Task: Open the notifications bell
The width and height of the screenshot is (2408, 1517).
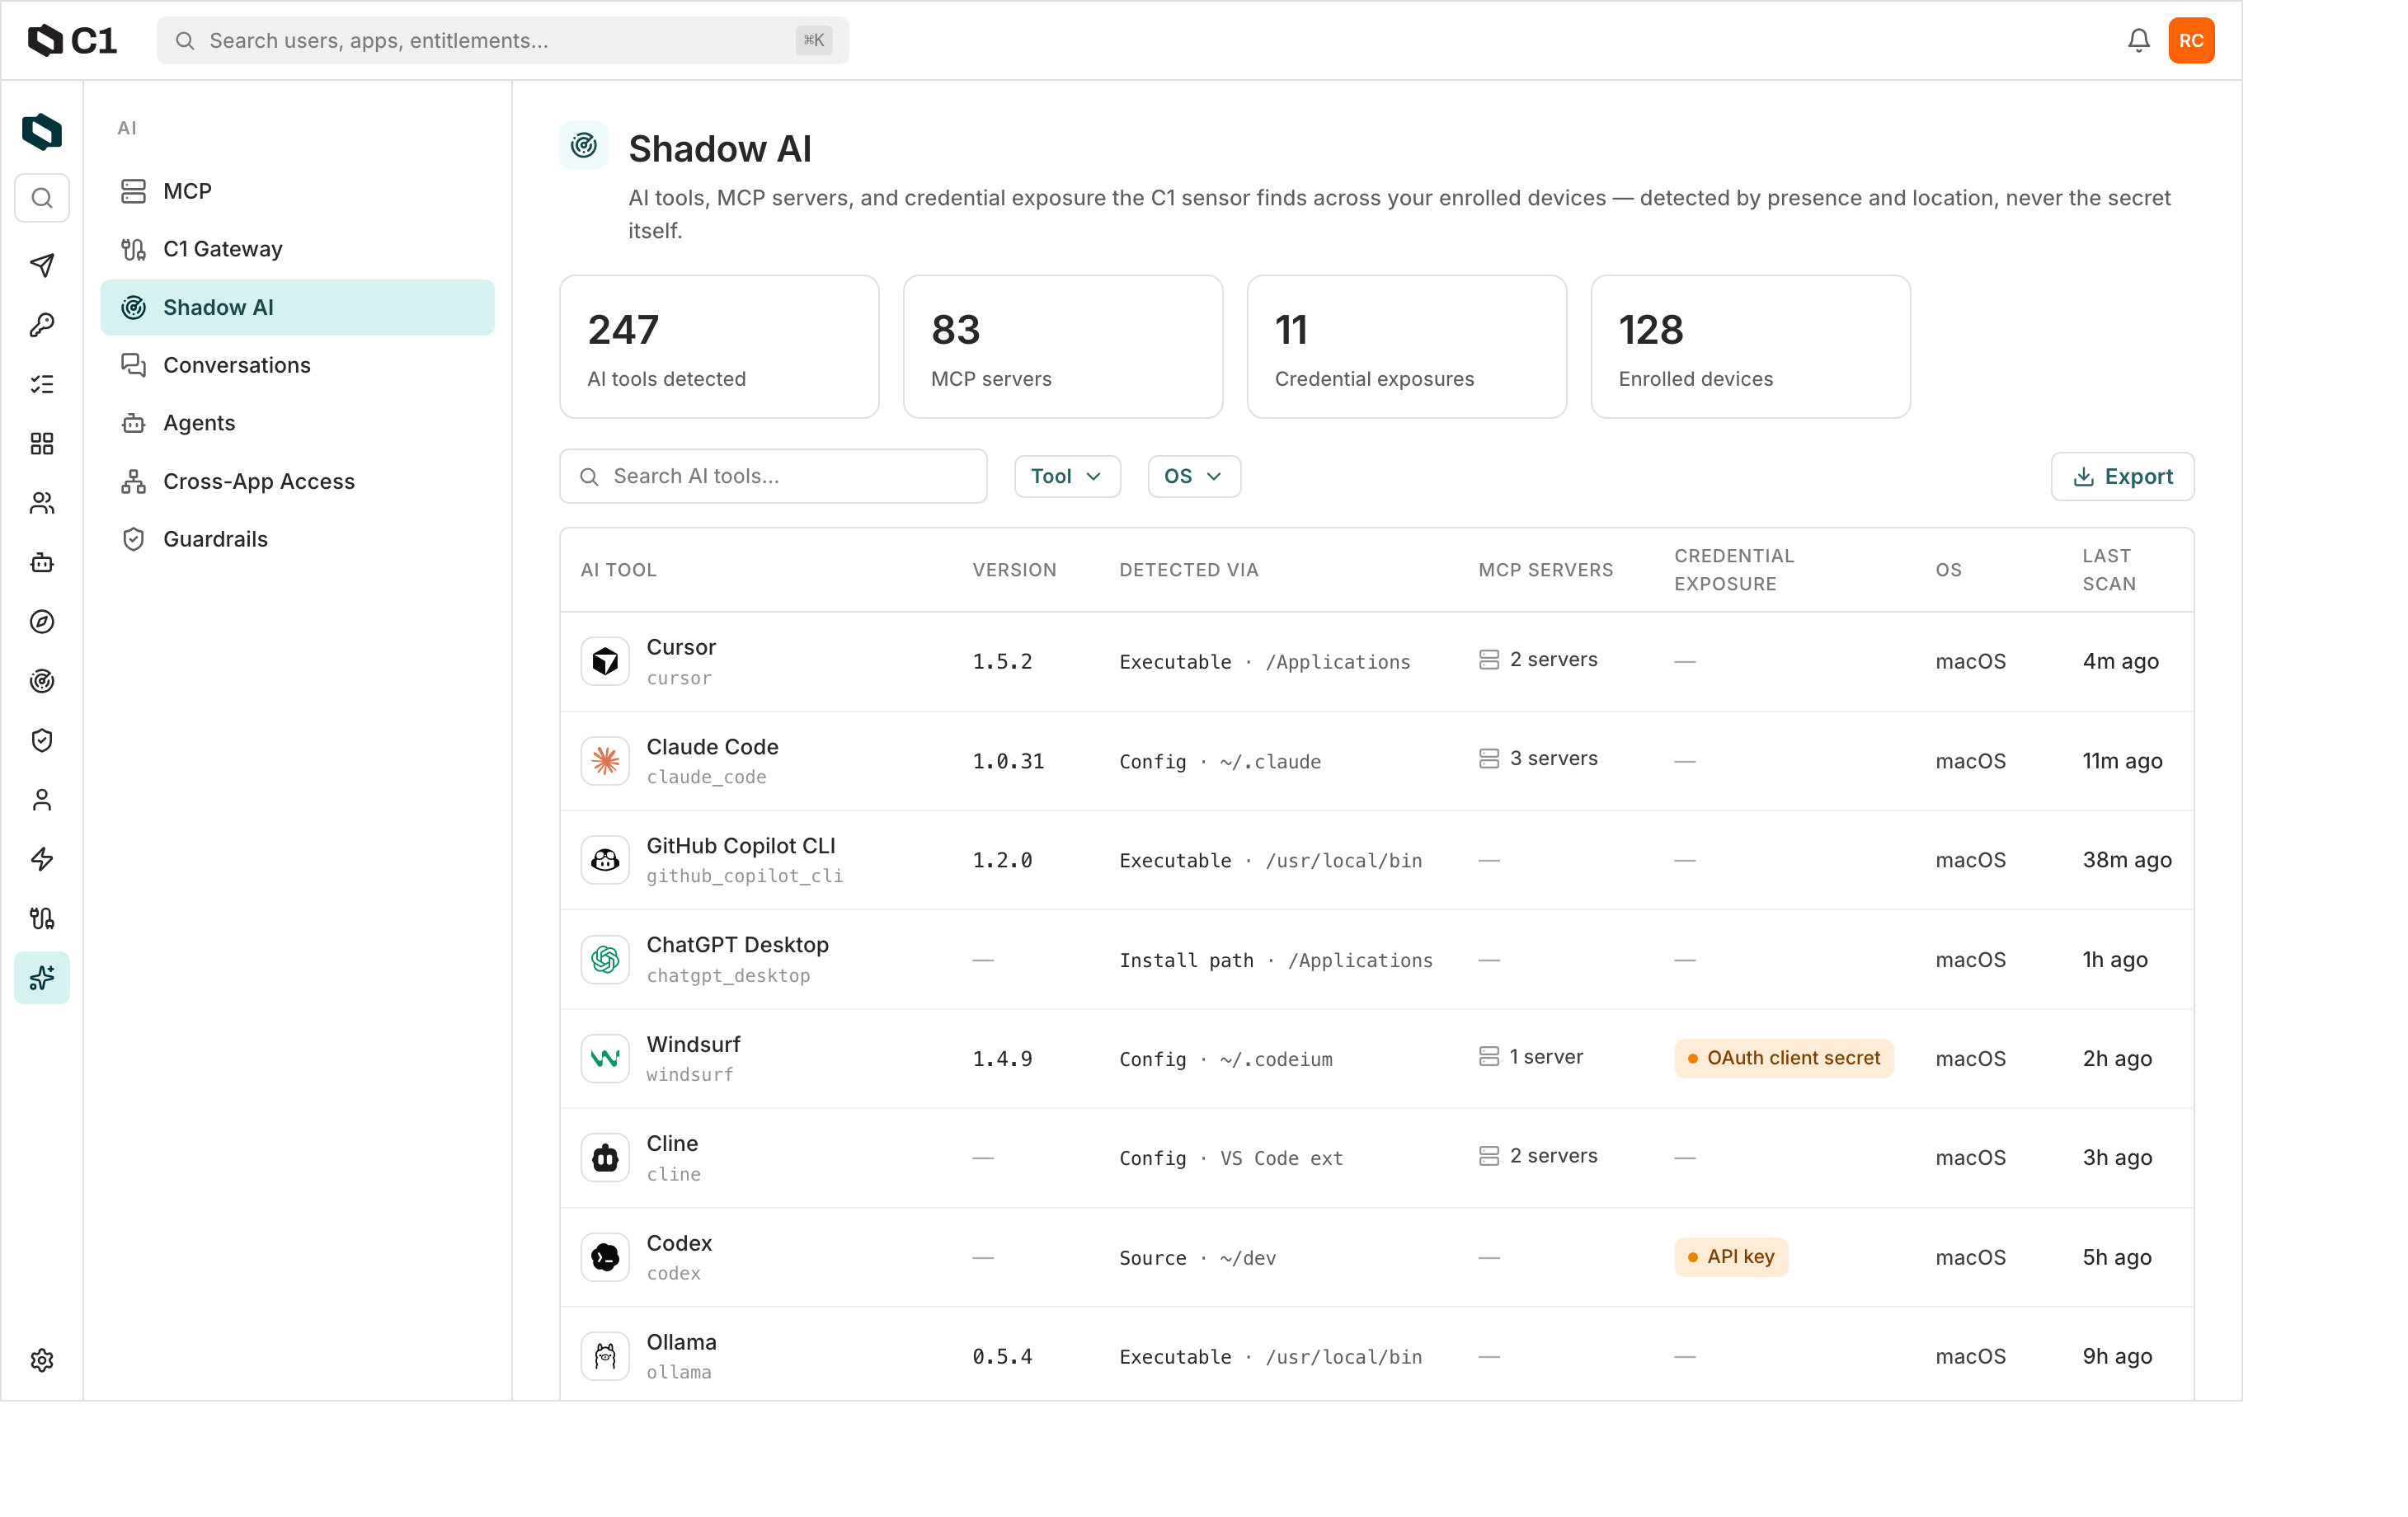Action: coord(2138,40)
